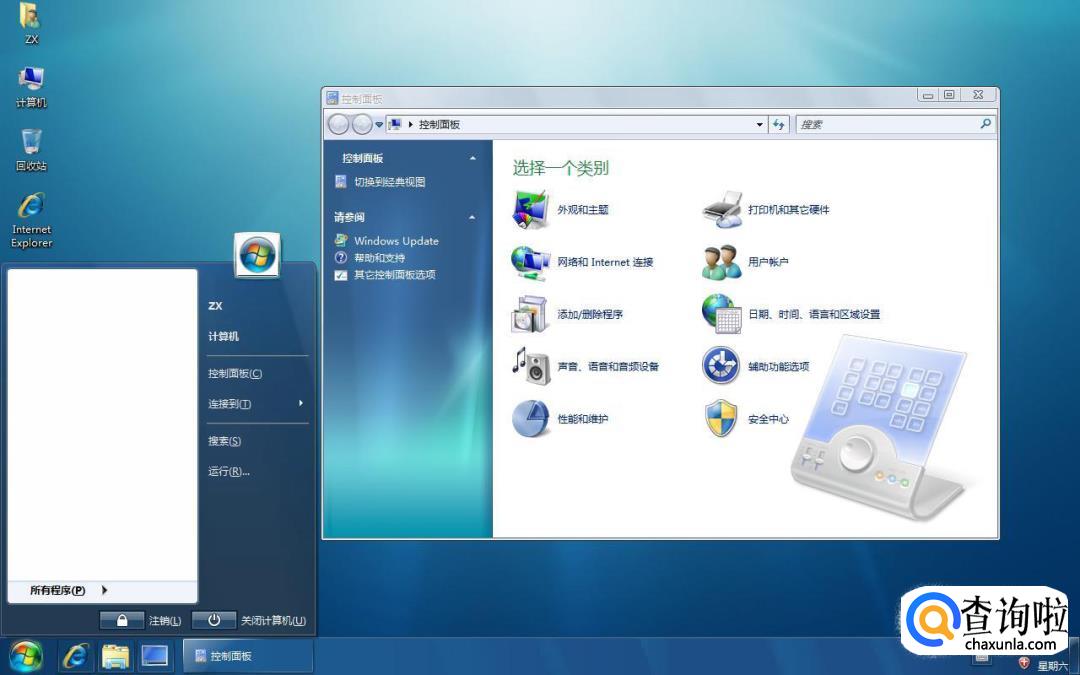Click the search magnifier icon
This screenshot has width=1080, height=675.
(x=985, y=124)
